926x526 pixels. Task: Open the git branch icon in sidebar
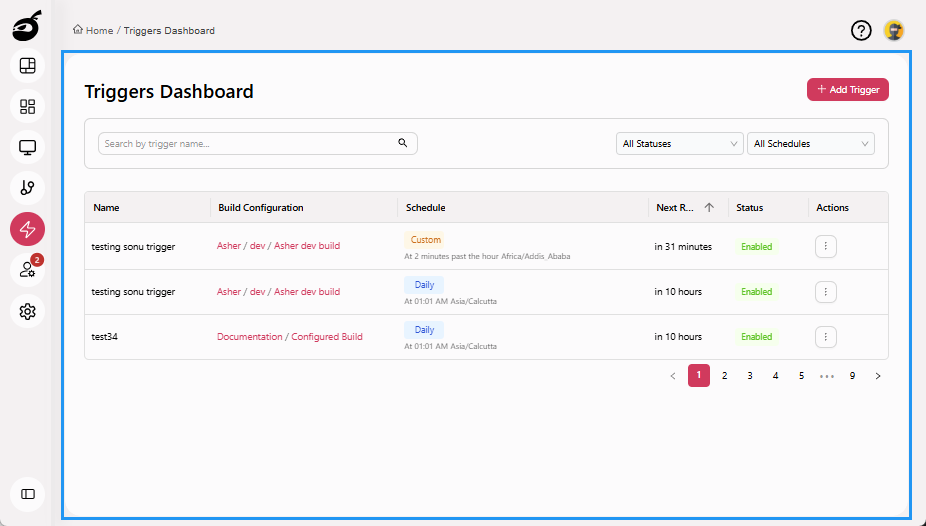coord(28,188)
